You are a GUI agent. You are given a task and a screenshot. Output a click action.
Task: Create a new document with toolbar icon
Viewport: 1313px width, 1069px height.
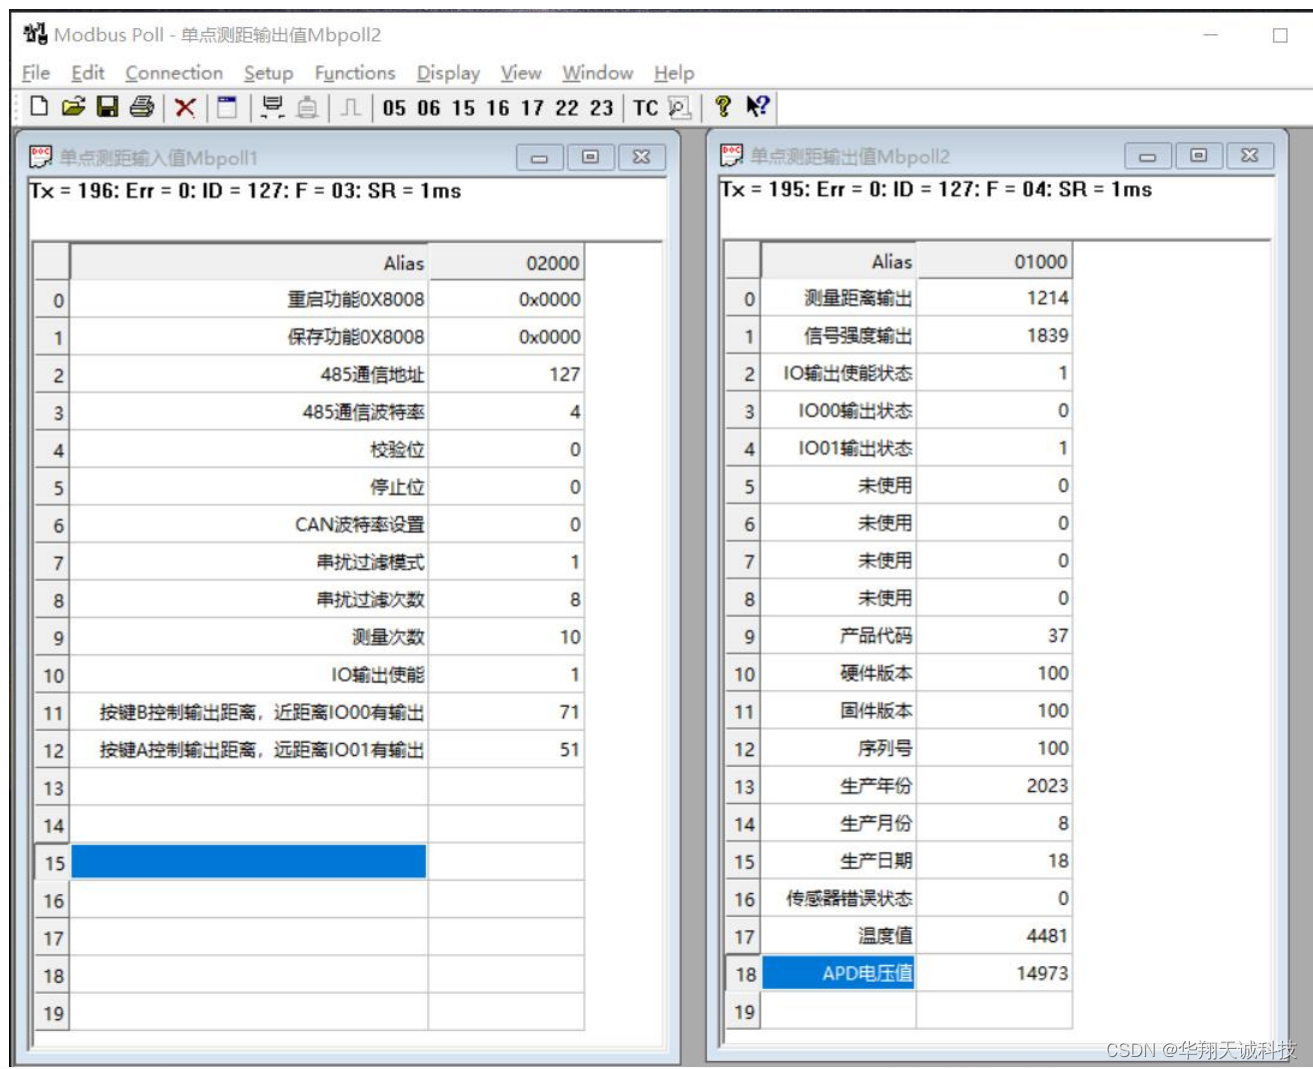39,107
